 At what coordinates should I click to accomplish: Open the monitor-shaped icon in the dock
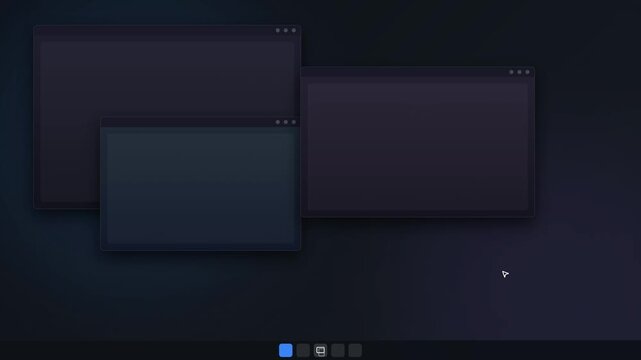[320, 350]
